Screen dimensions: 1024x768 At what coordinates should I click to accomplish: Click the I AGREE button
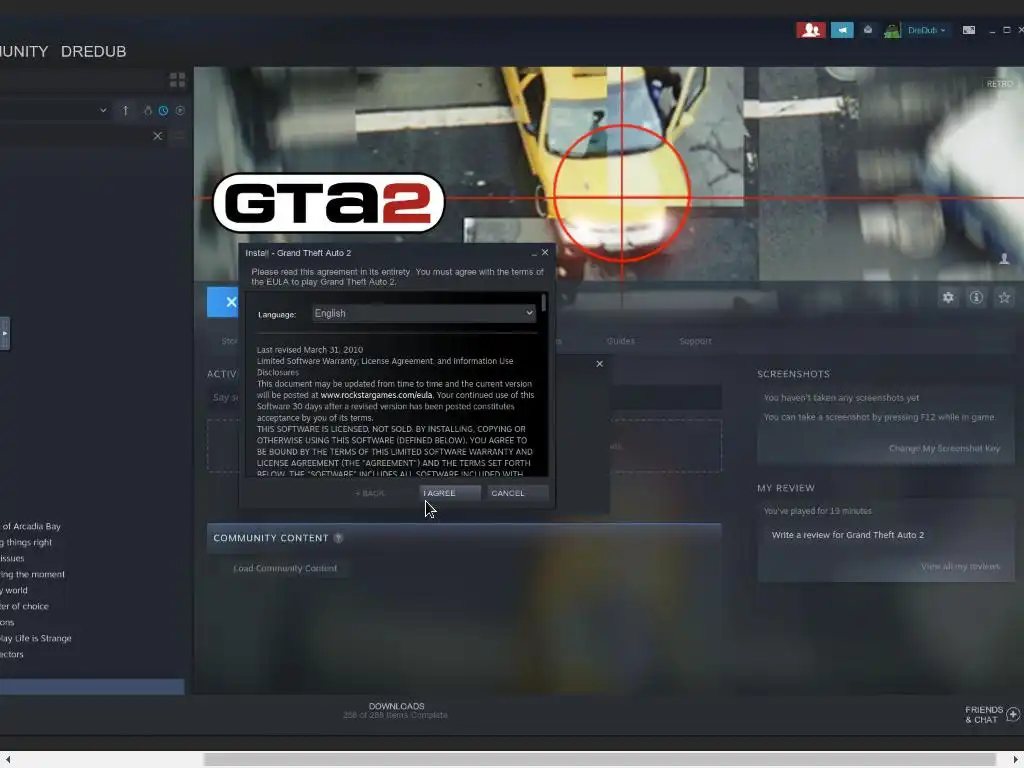pos(450,493)
